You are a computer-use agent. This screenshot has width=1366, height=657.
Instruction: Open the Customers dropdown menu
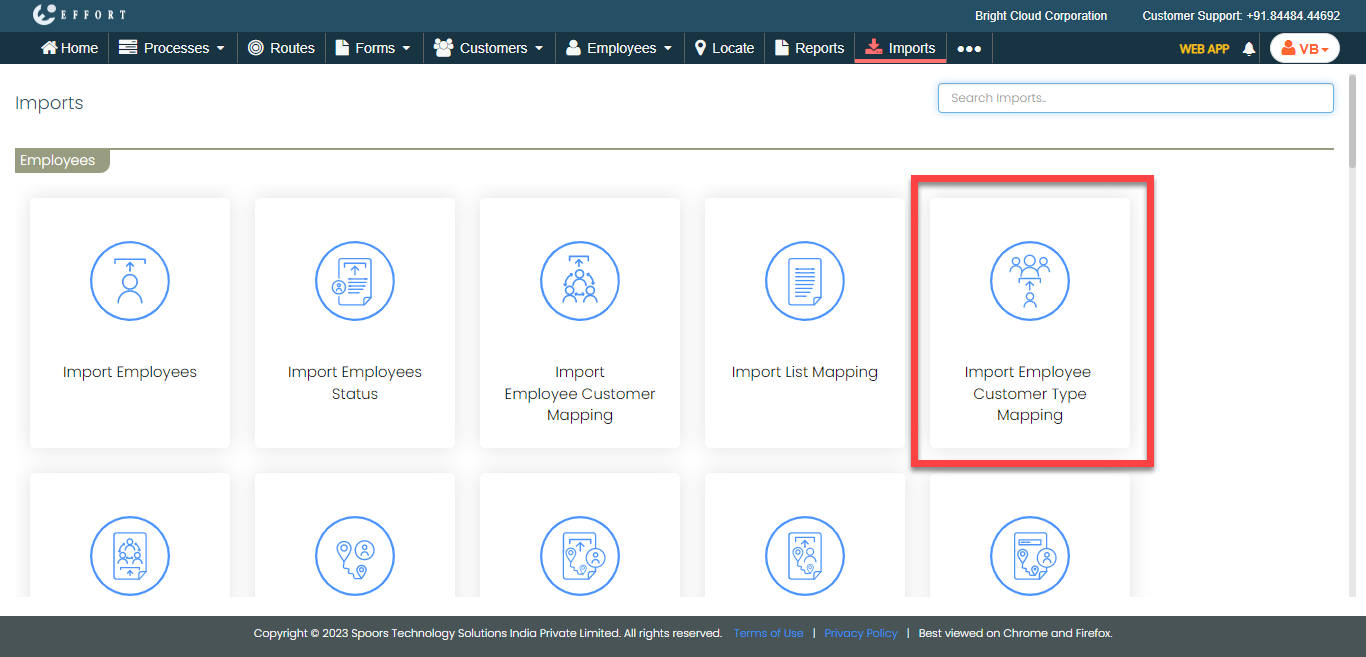point(489,48)
